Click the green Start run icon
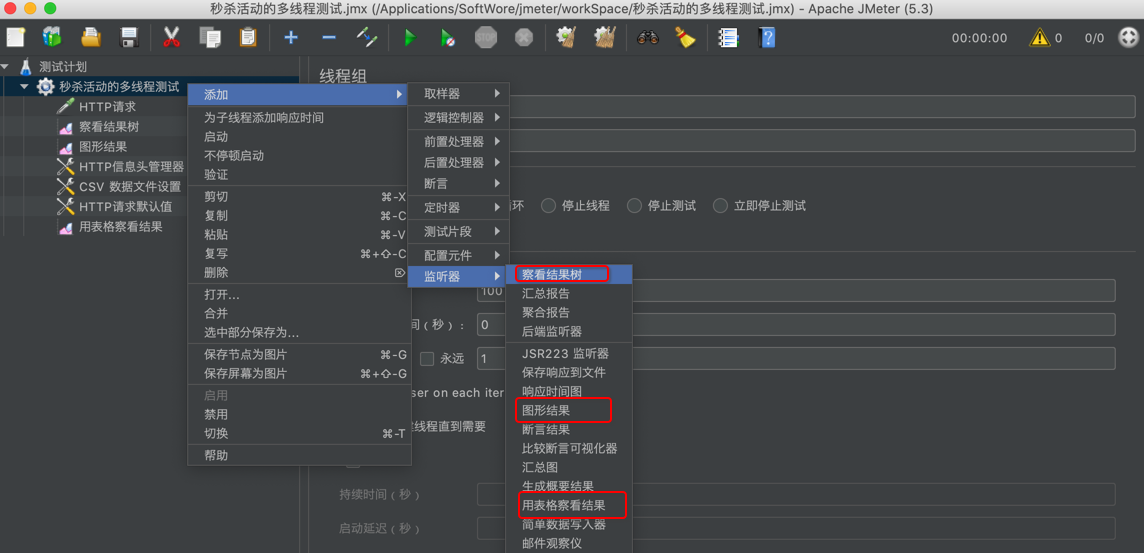 point(410,36)
